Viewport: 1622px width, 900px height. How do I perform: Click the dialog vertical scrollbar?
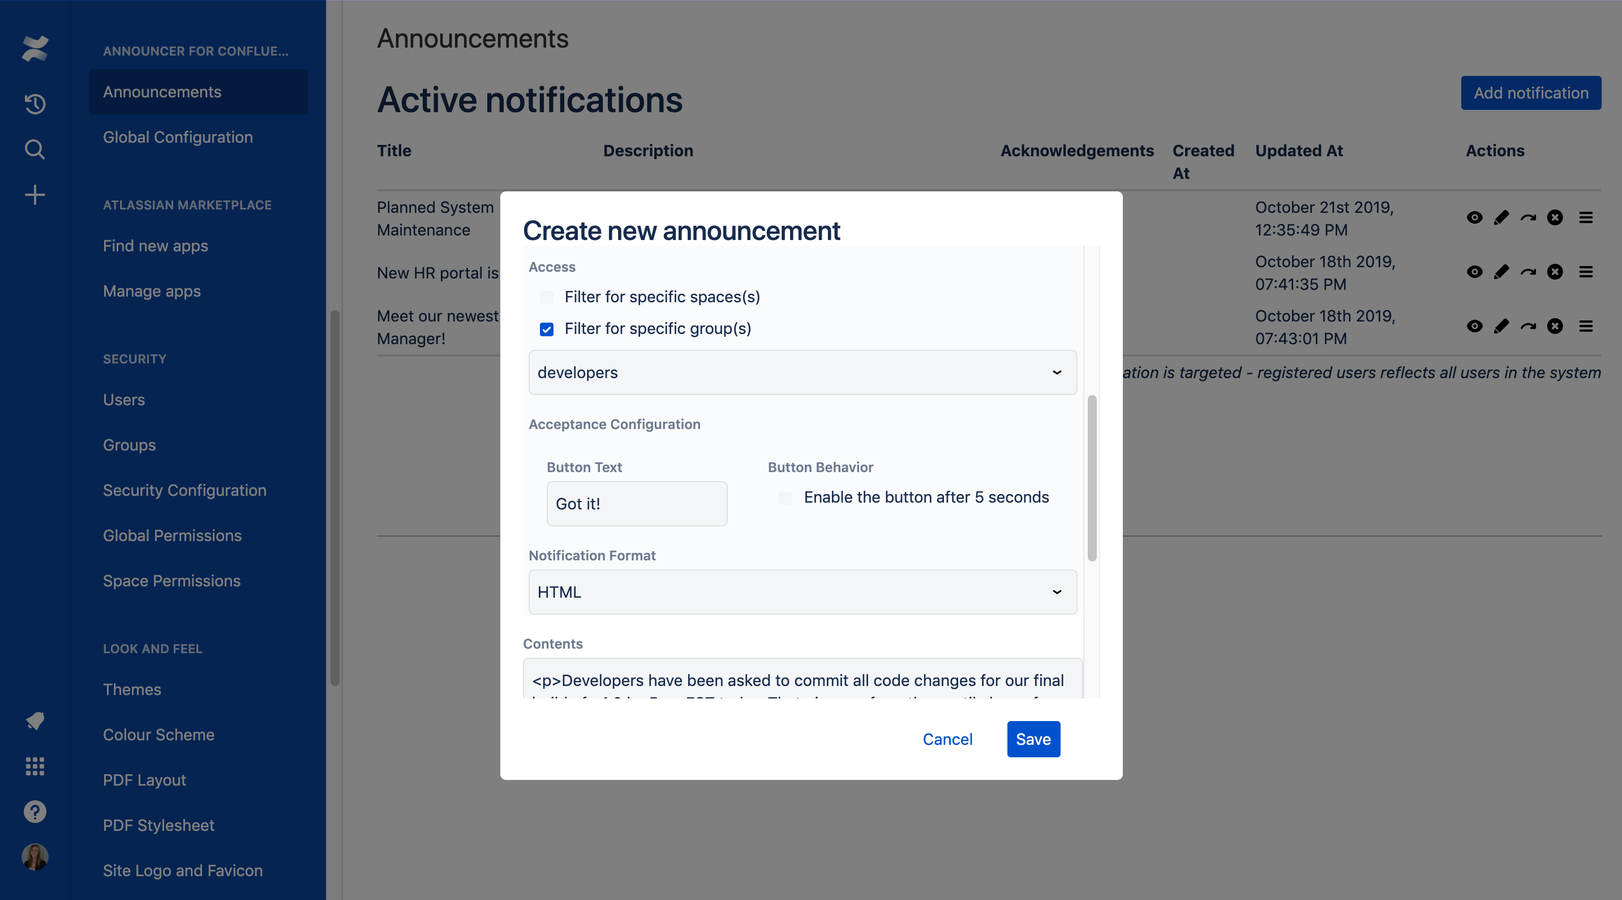click(1092, 478)
